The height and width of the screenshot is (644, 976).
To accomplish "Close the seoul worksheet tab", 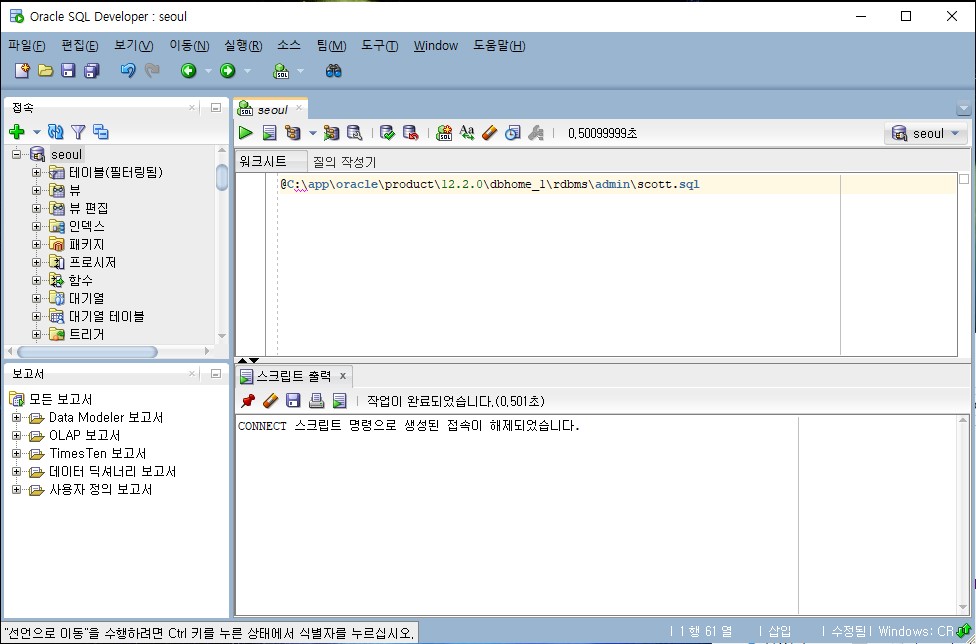I will click(x=299, y=108).
